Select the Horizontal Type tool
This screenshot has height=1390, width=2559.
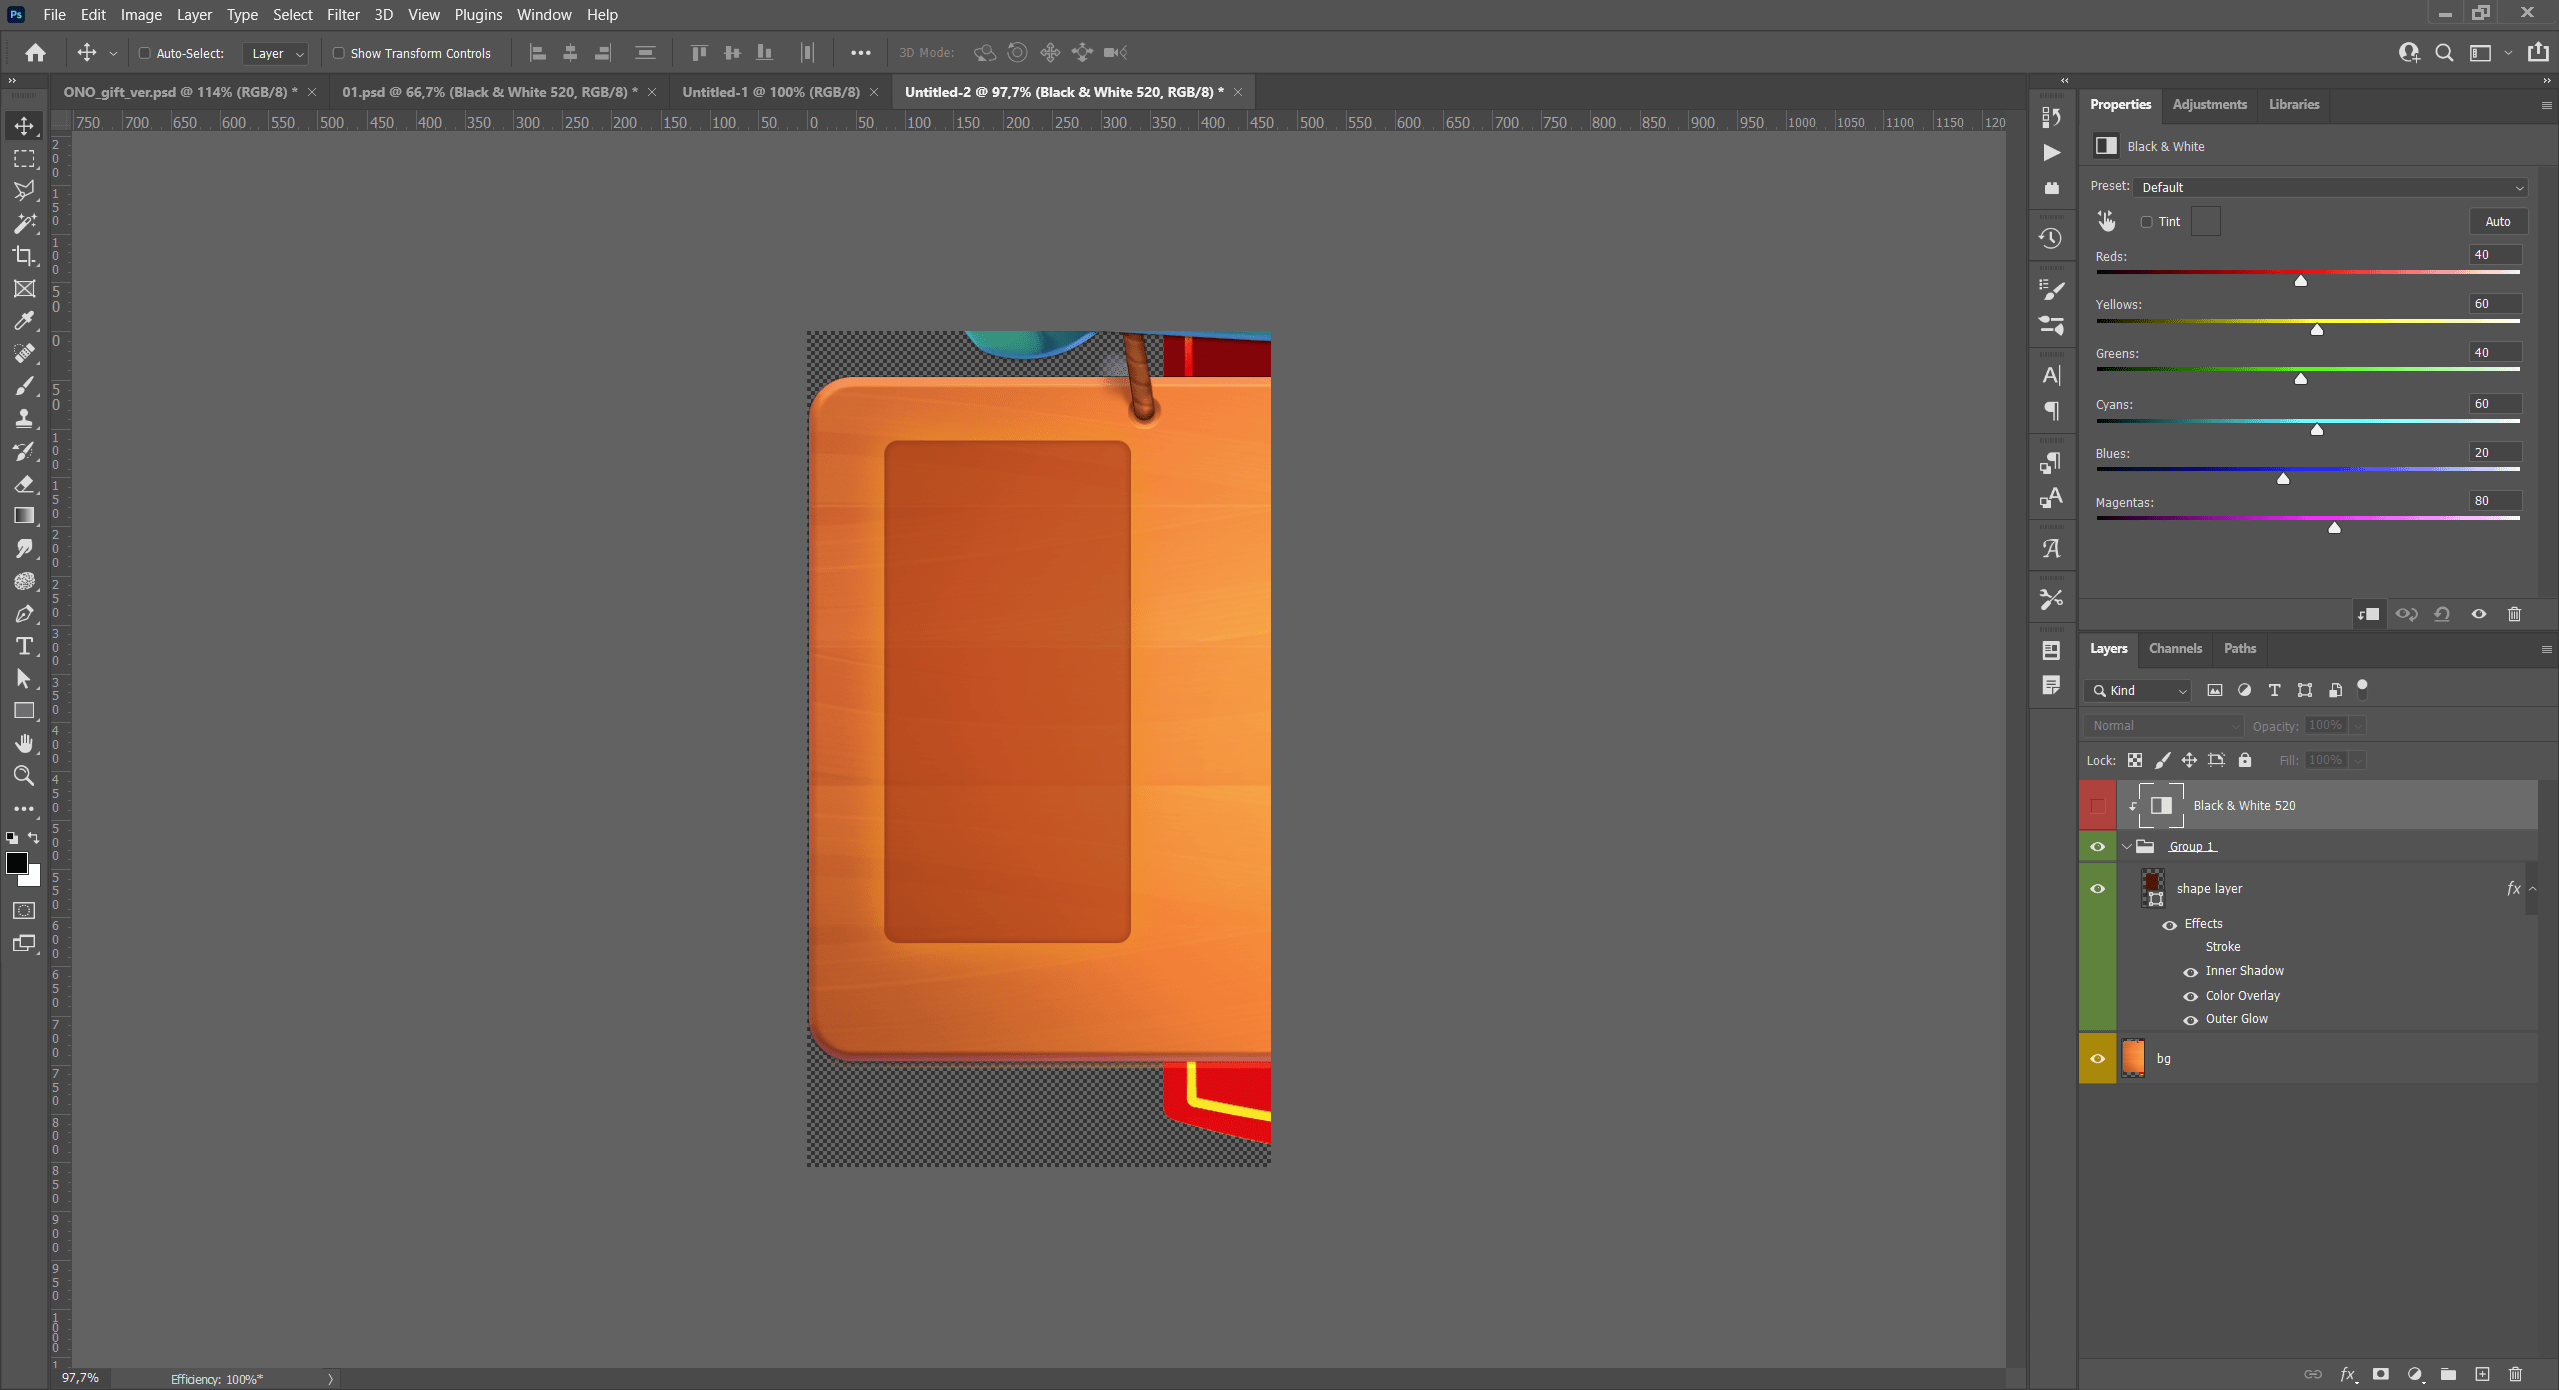24,646
